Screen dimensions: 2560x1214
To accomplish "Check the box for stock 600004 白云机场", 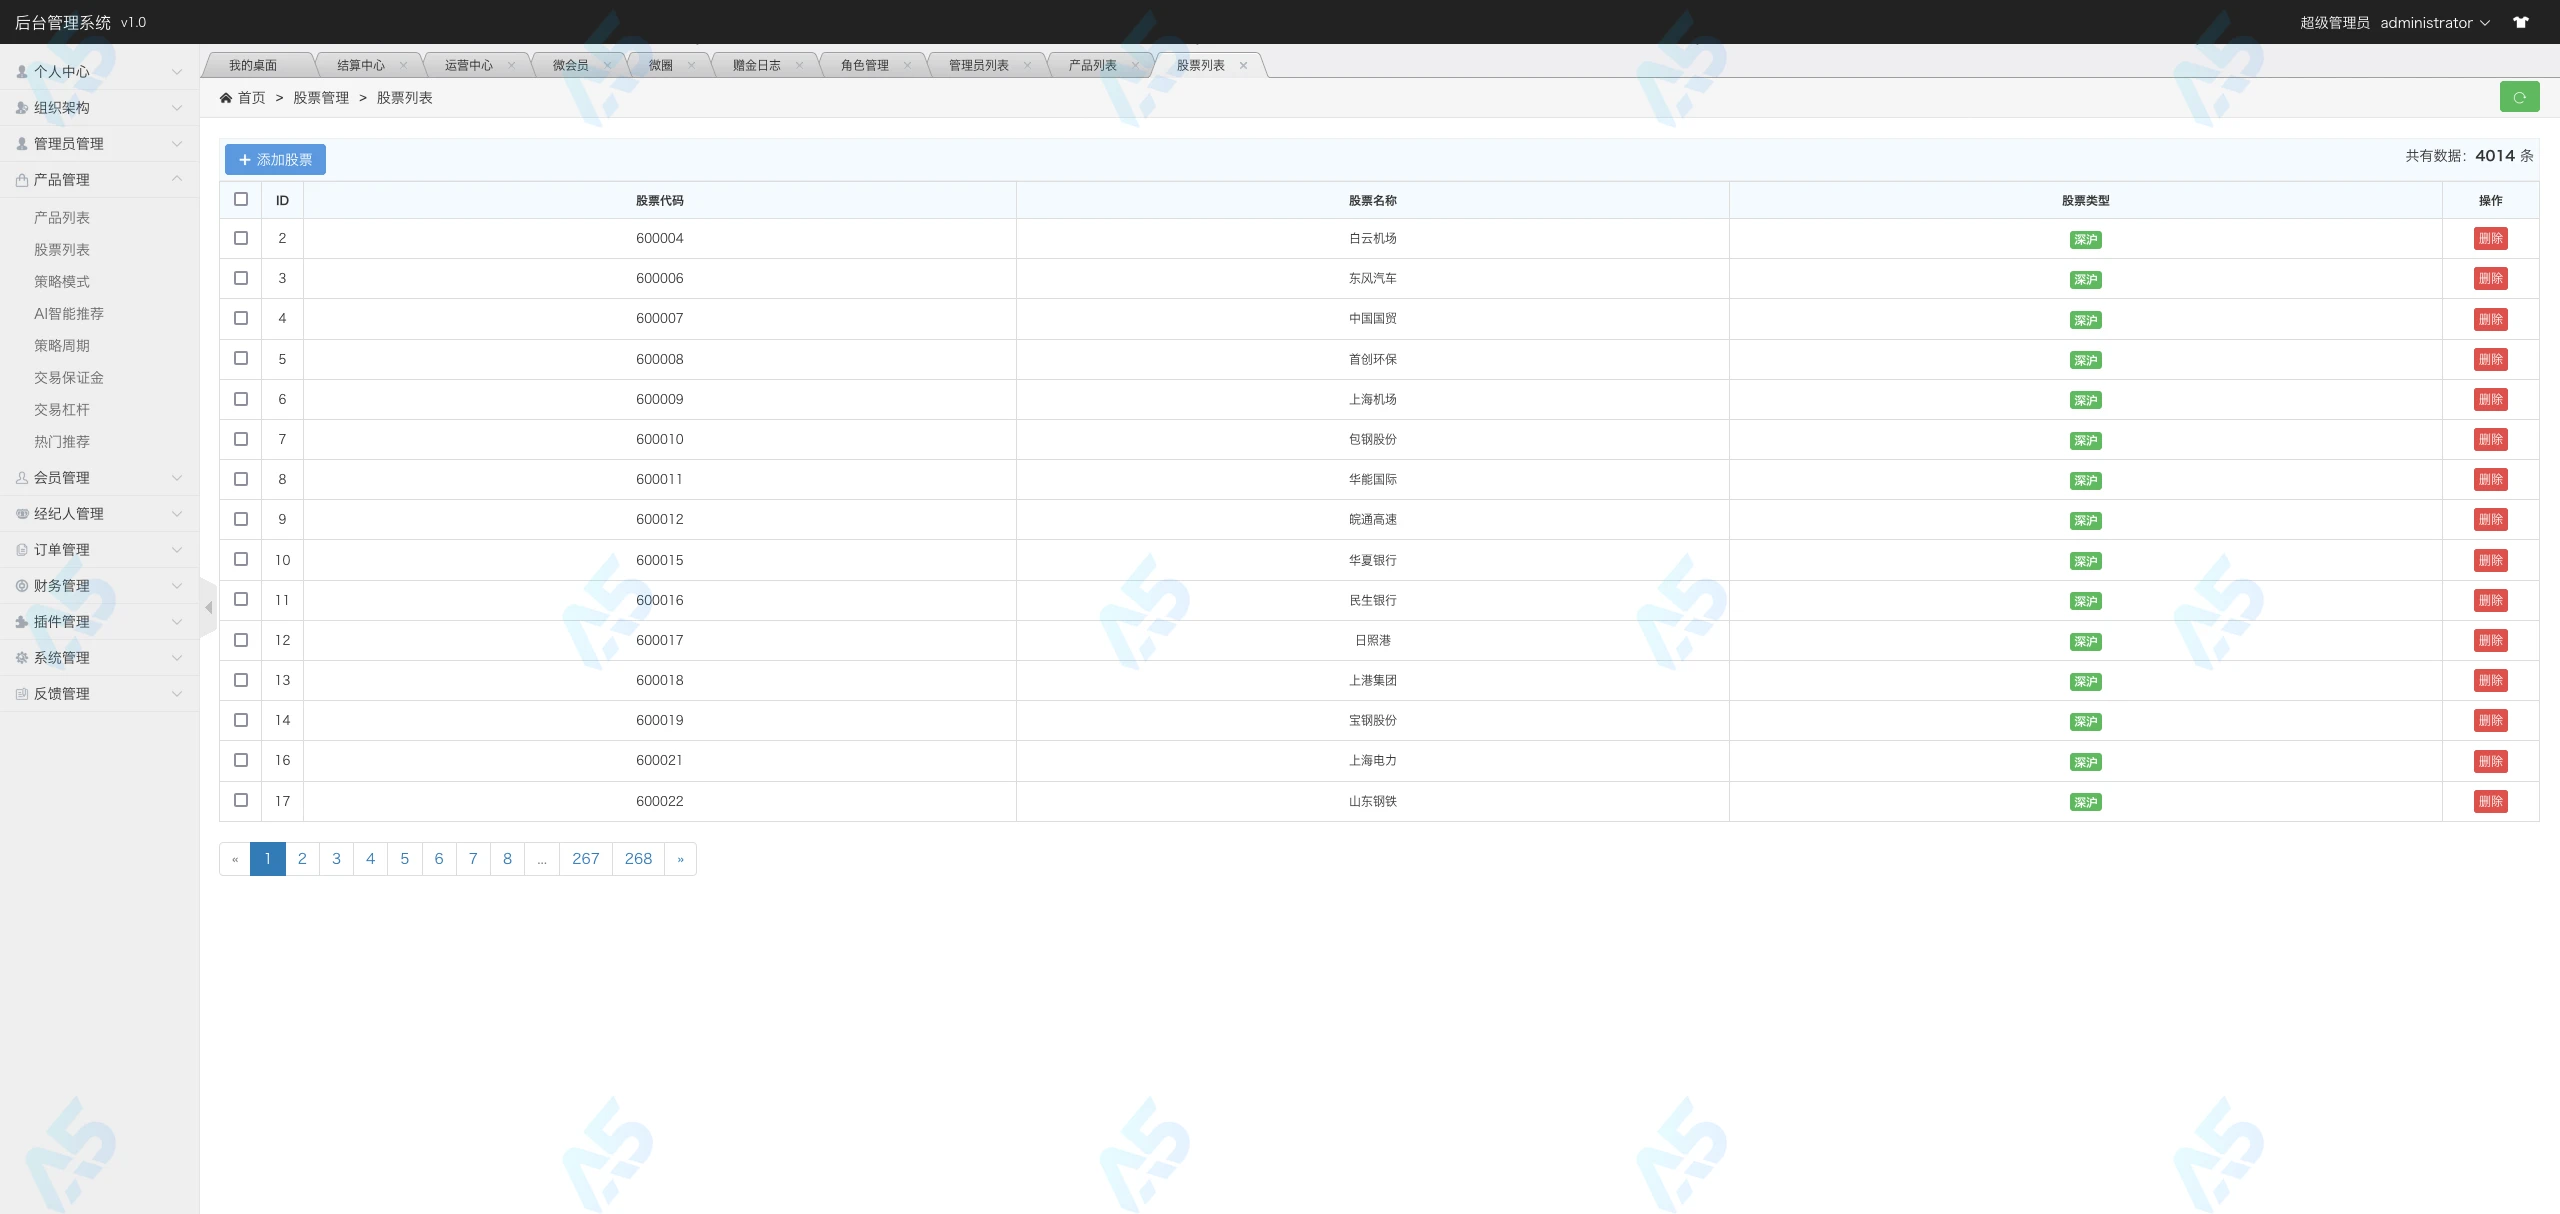I will pyautogui.click(x=241, y=238).
